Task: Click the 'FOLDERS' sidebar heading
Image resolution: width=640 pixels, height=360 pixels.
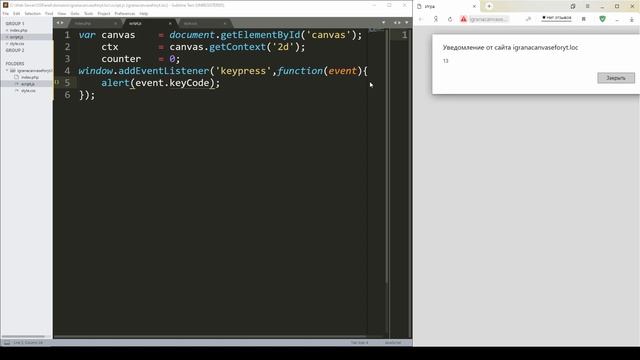Action: (x=15, y=64)
